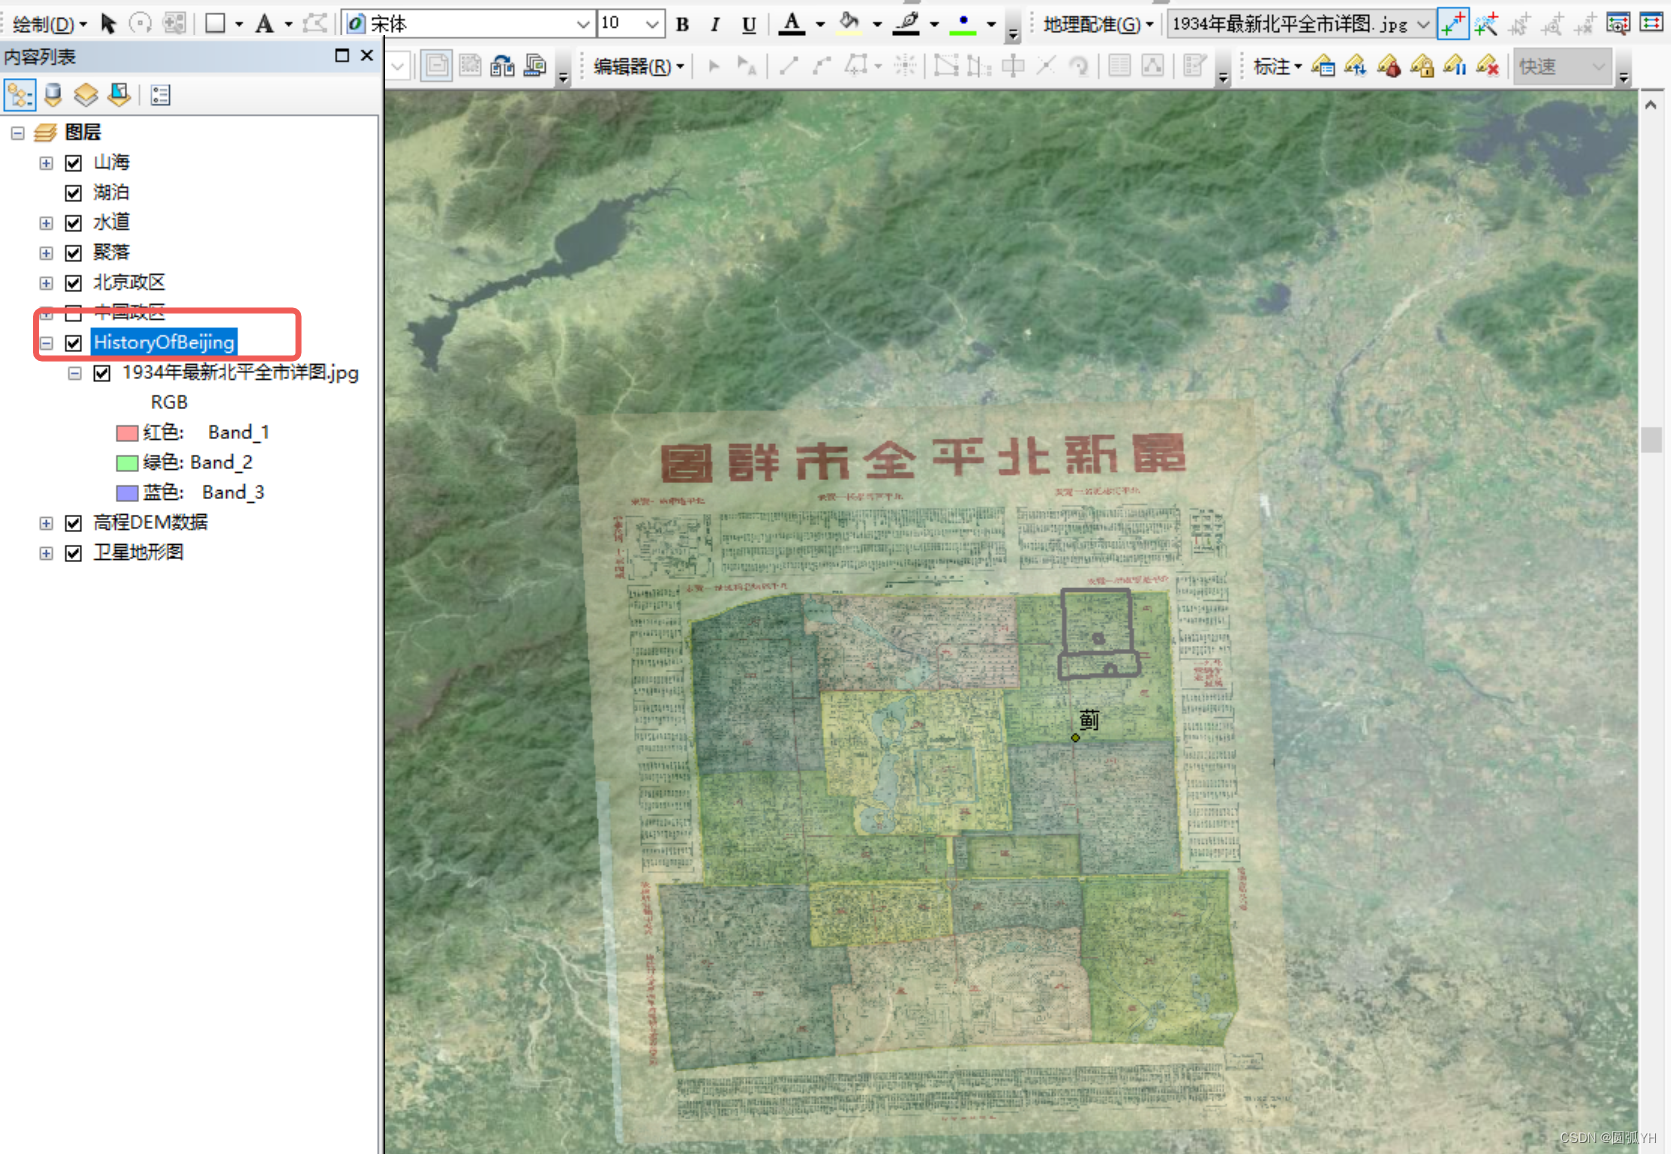Toggle visibility of 聚落 layer
This screenshot has width=1671, height=1154.
click(73, 252)
